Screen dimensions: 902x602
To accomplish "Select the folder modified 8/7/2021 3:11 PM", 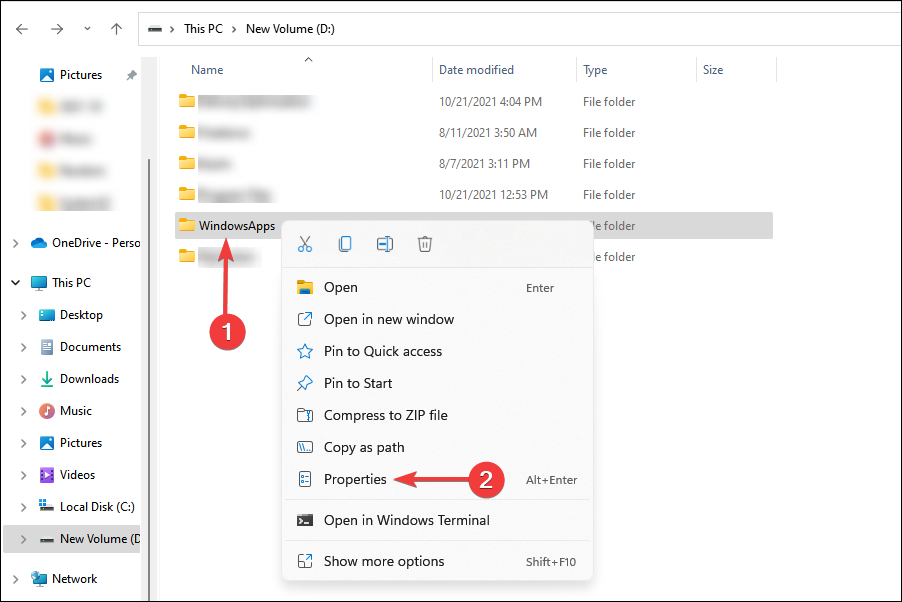I will pyautogui.click(x=473, y=163).
